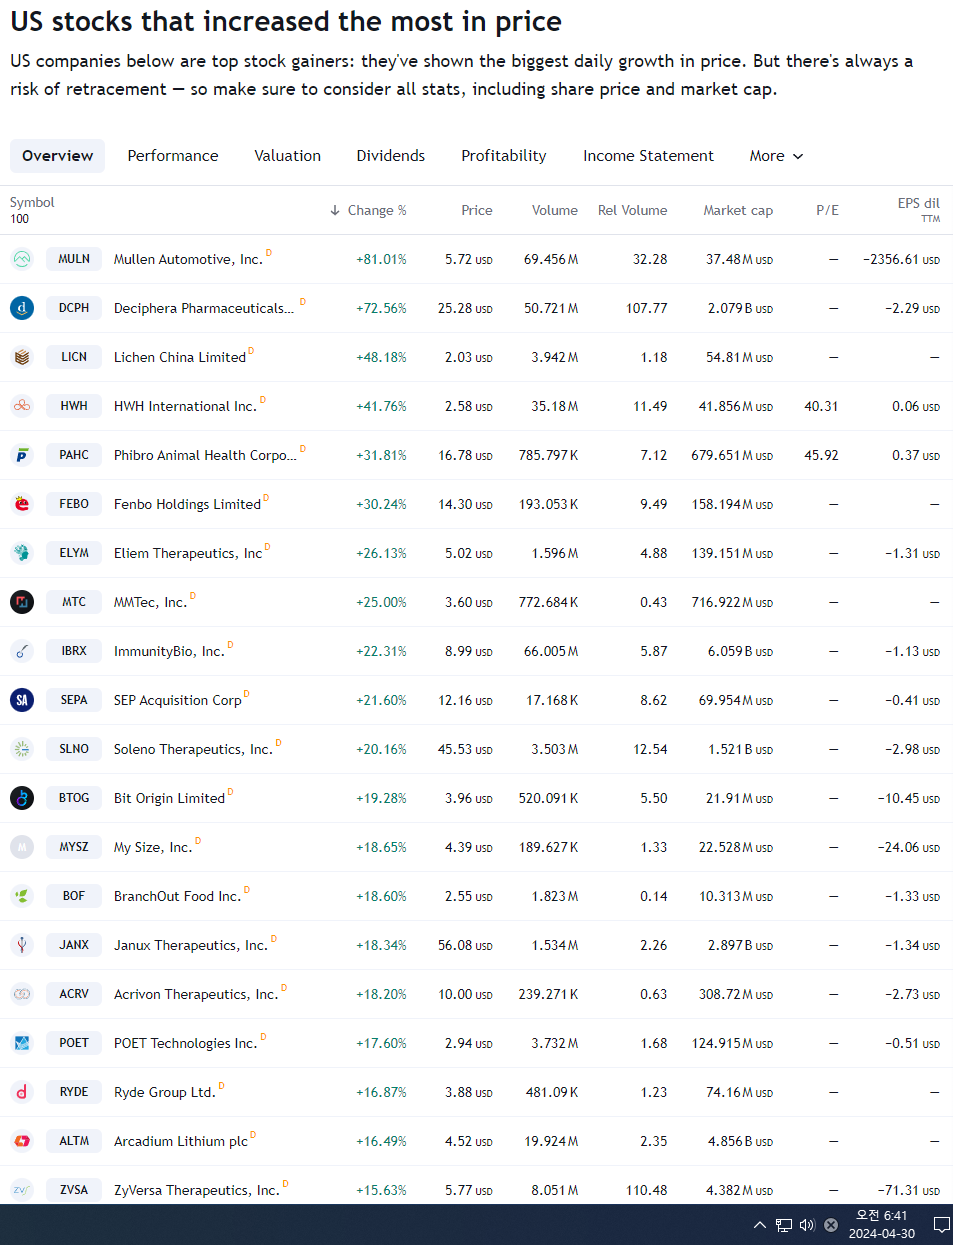This screenshot has width=953, height=1245.
Task: Select the Overview tab
Action: [58, 156]
